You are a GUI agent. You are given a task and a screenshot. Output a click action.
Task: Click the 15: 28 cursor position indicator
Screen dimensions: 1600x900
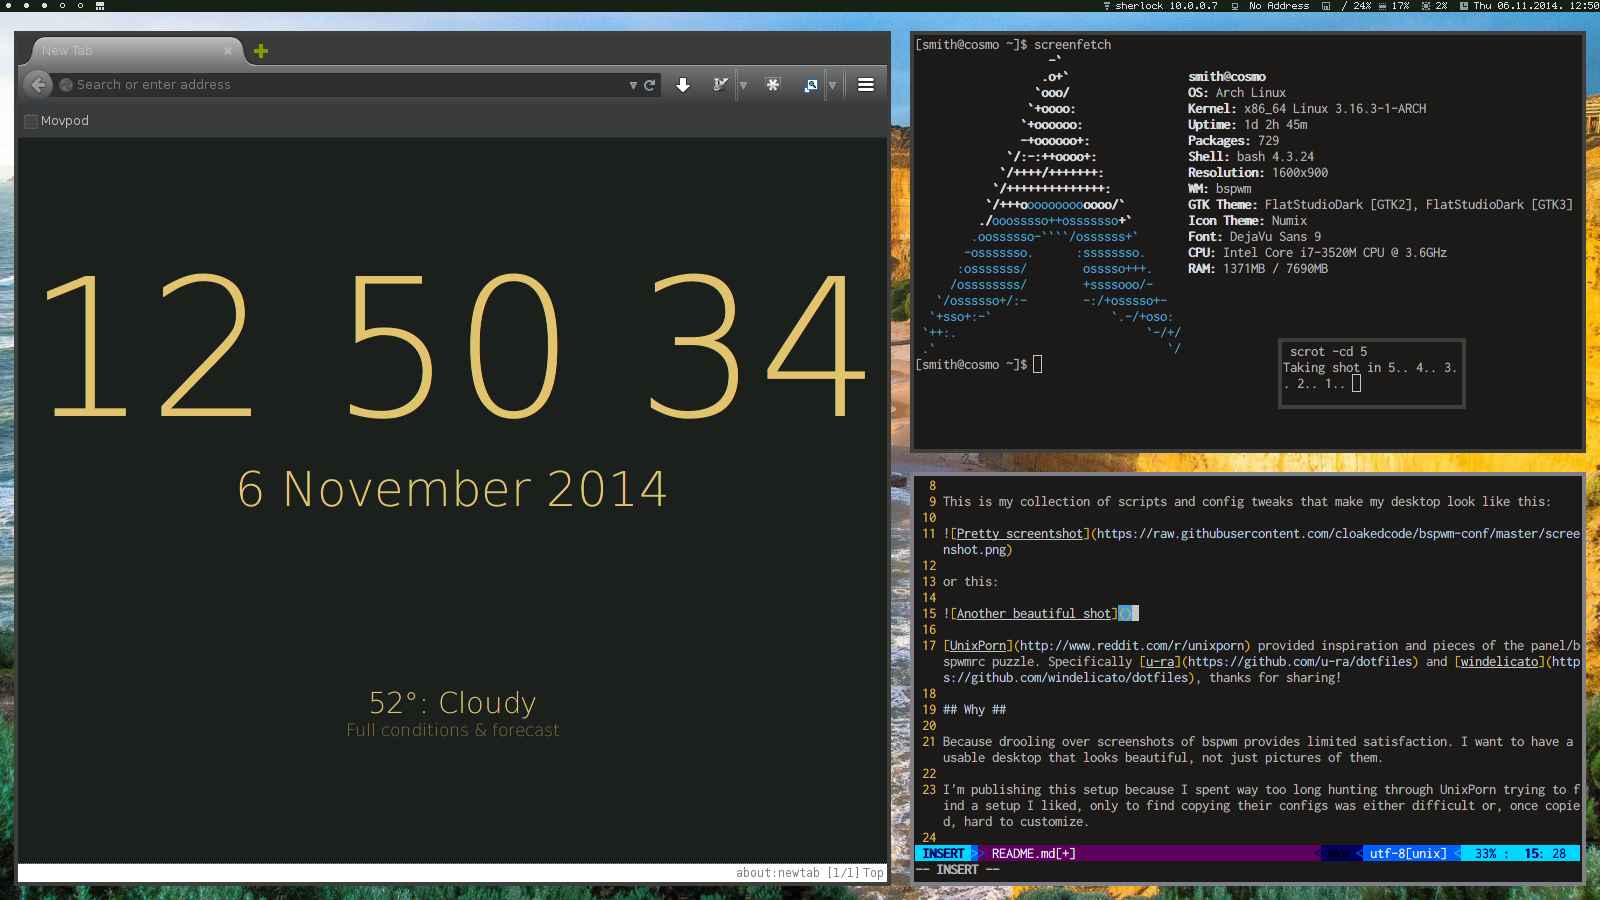coord(1546,853)
